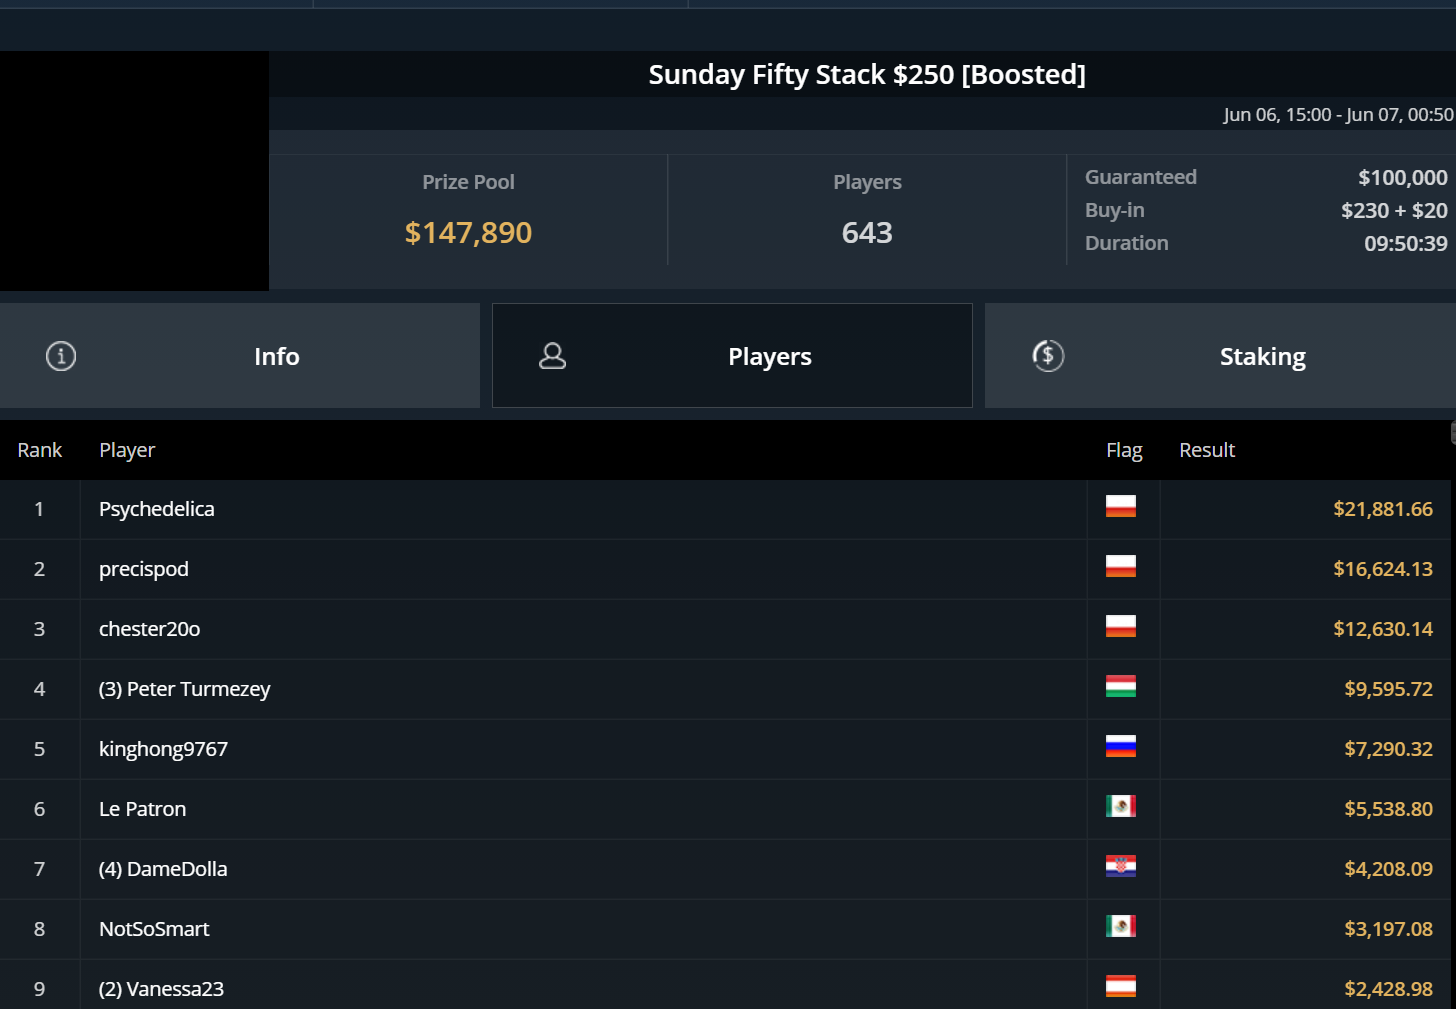Click the flag icon in Psychedelica's row
The image size is (1456, 1009).
pos(1120,507)
